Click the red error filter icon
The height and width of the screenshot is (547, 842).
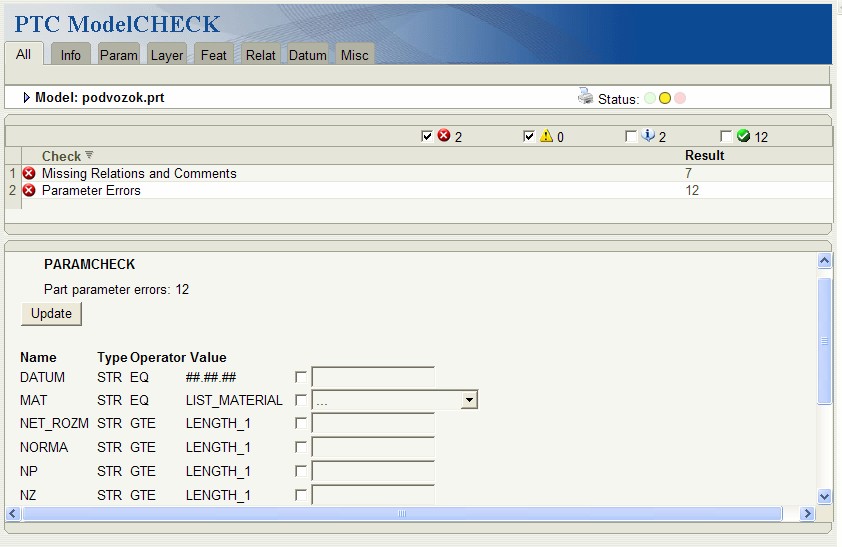[x=444, y=135]
